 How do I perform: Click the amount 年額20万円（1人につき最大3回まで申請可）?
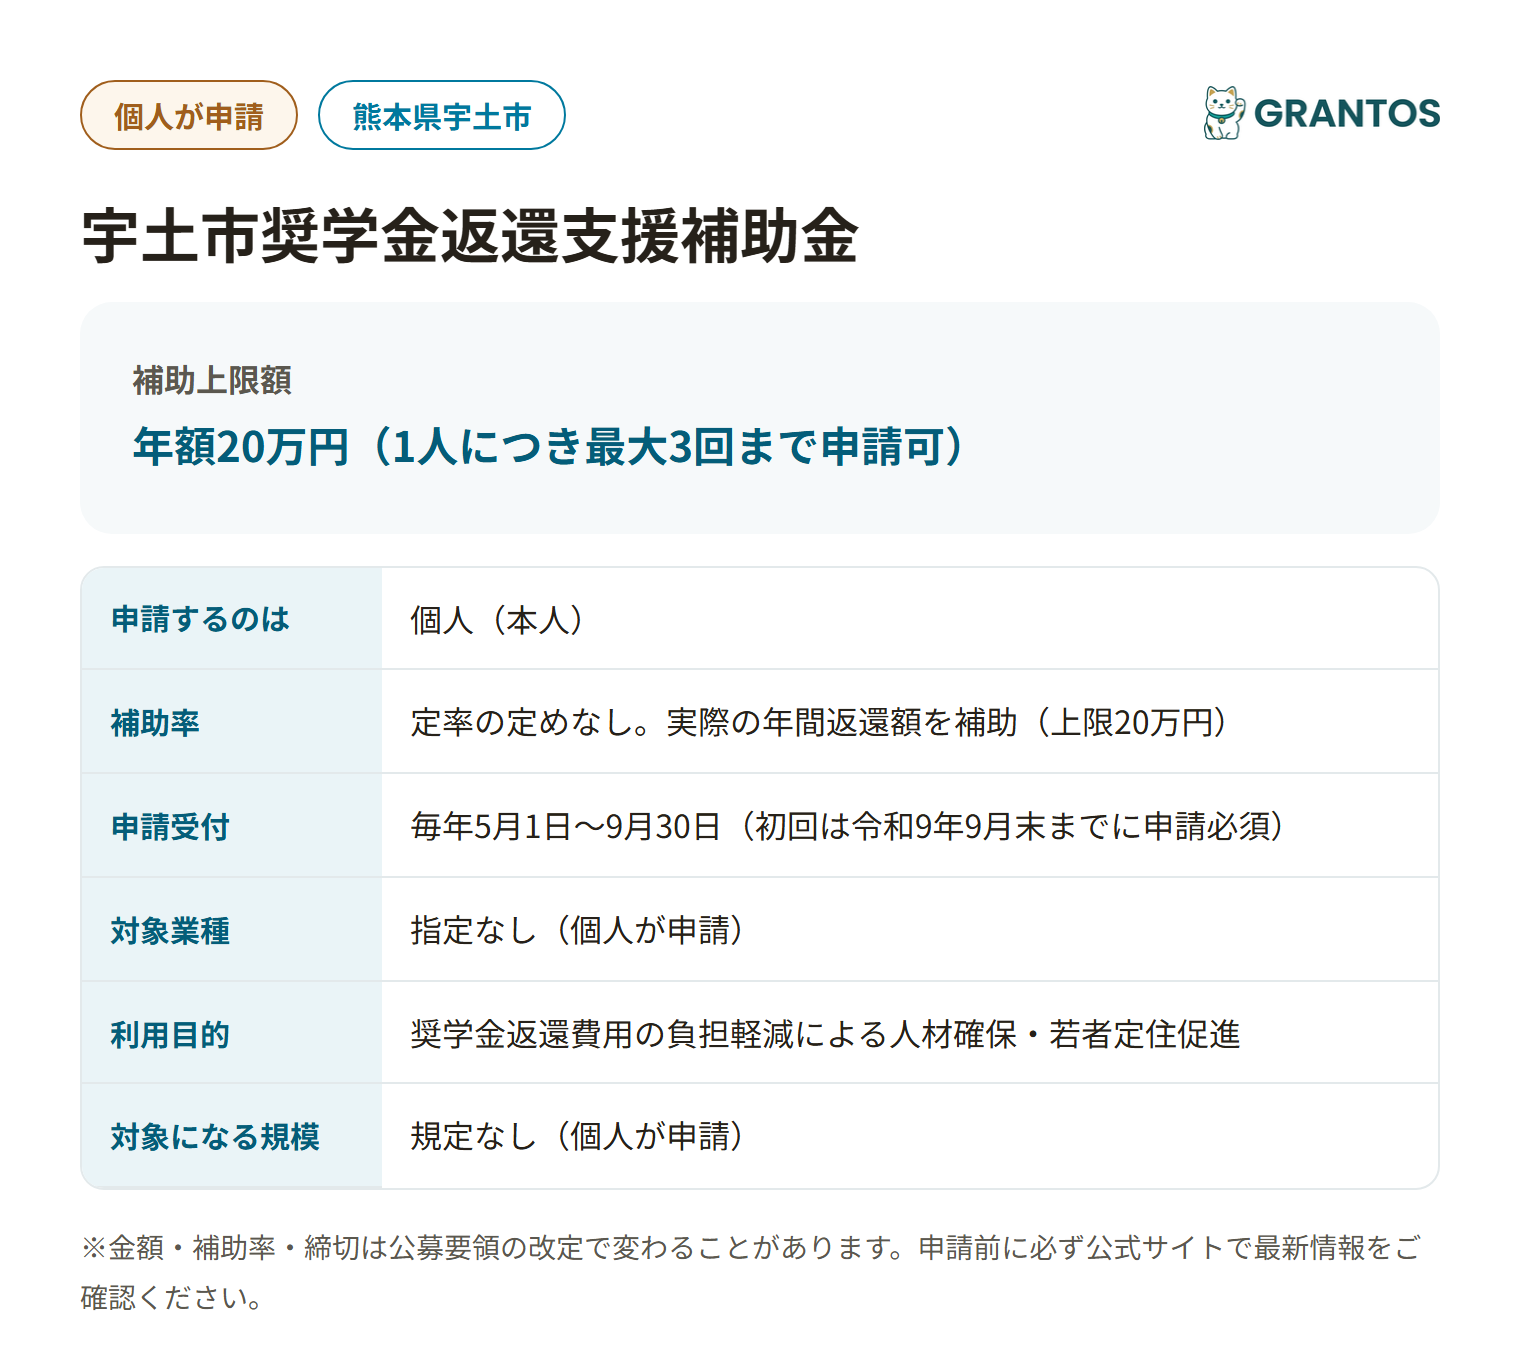[x=548, y=446]
